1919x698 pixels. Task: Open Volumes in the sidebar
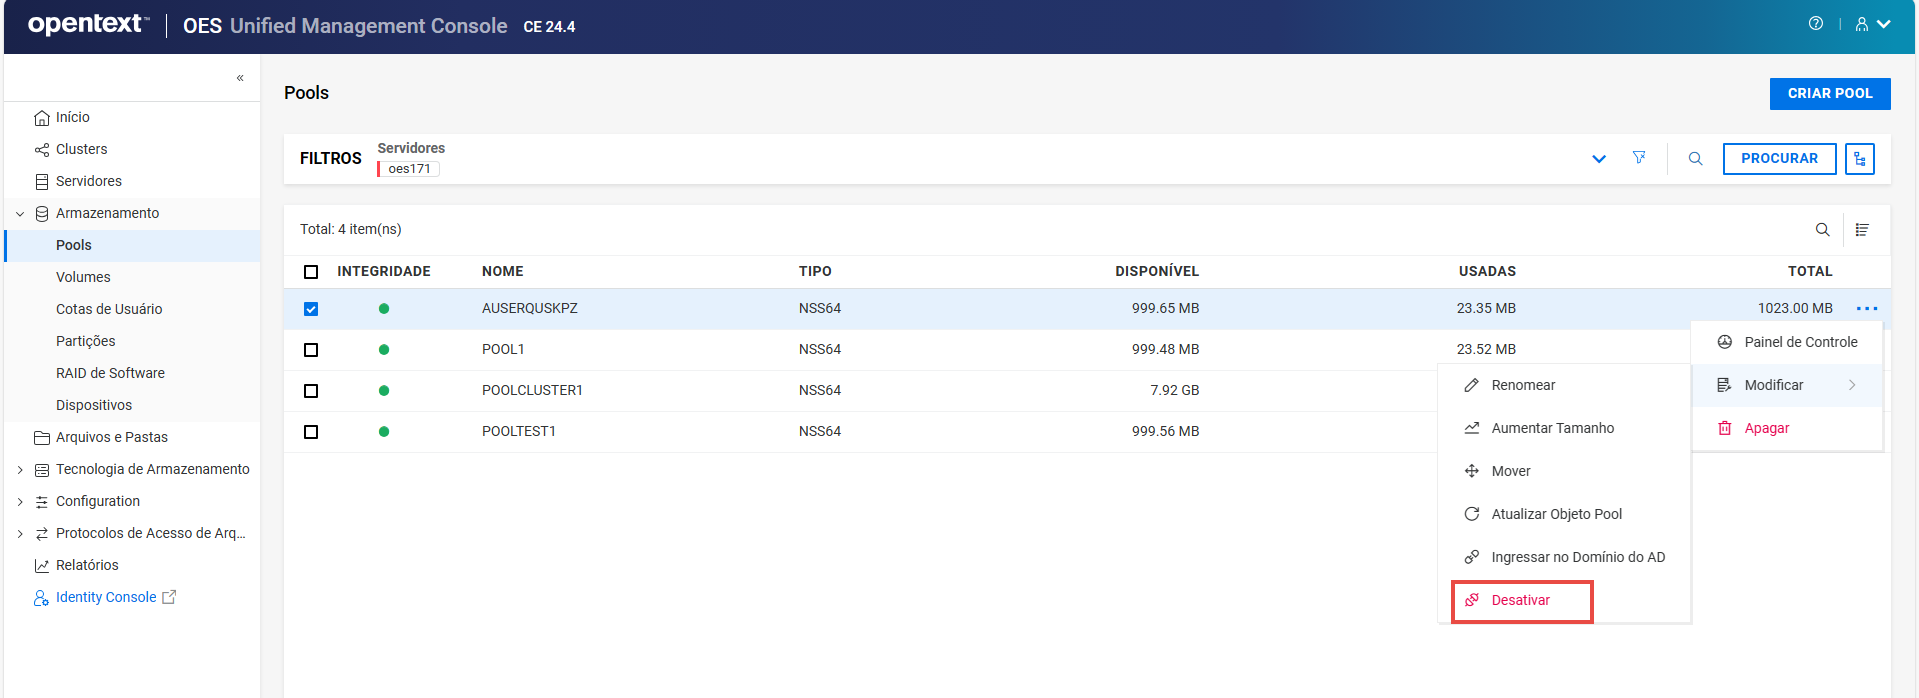pos(83,278)
